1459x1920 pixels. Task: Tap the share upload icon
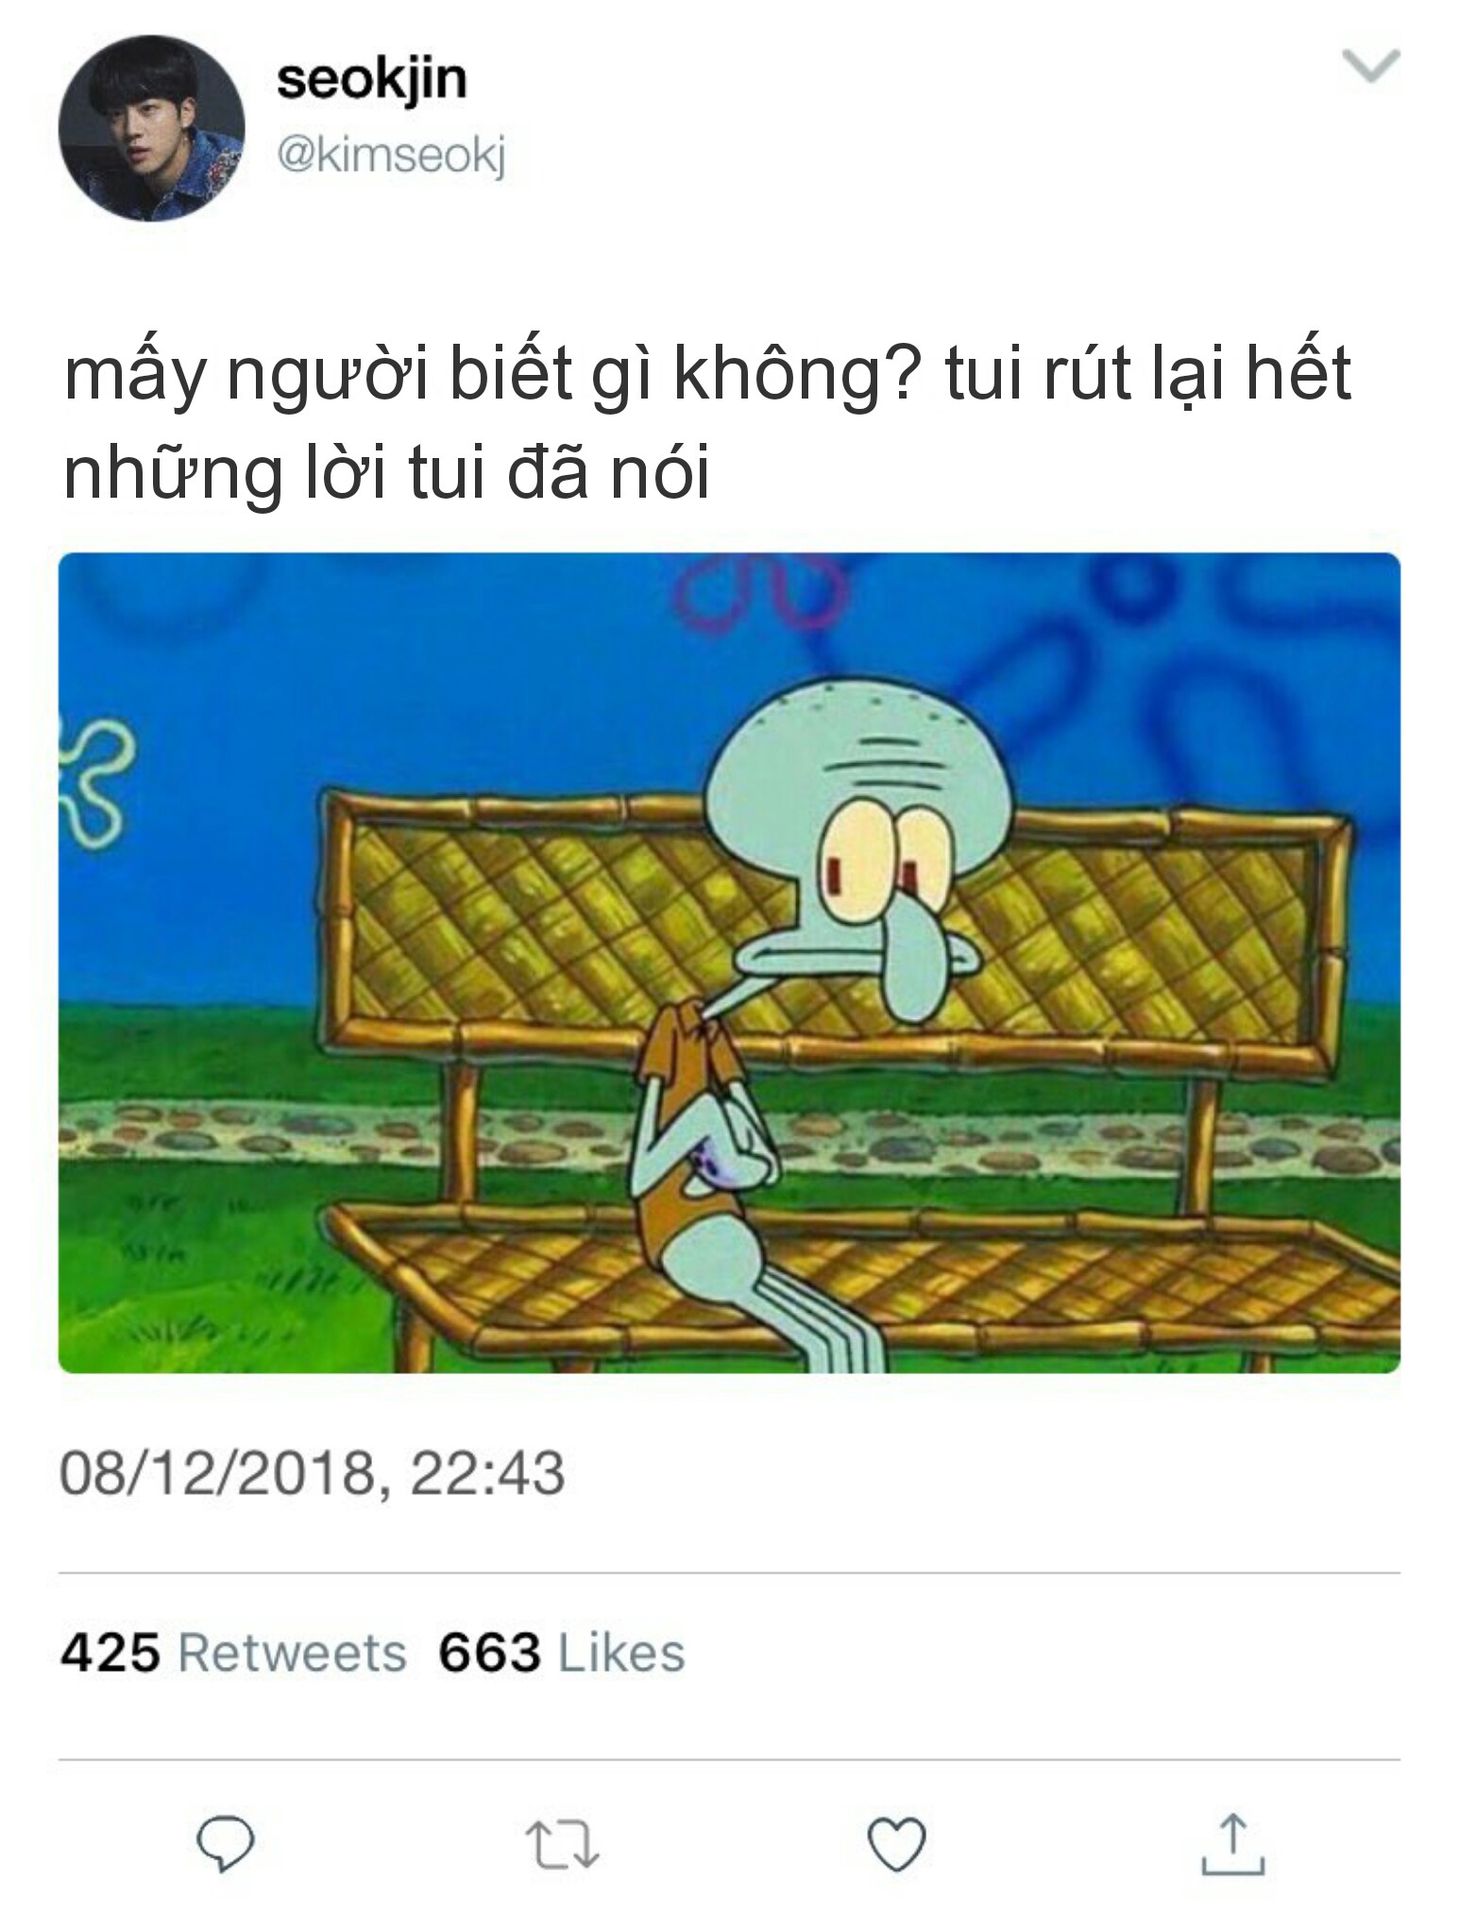point(1232,1843)
